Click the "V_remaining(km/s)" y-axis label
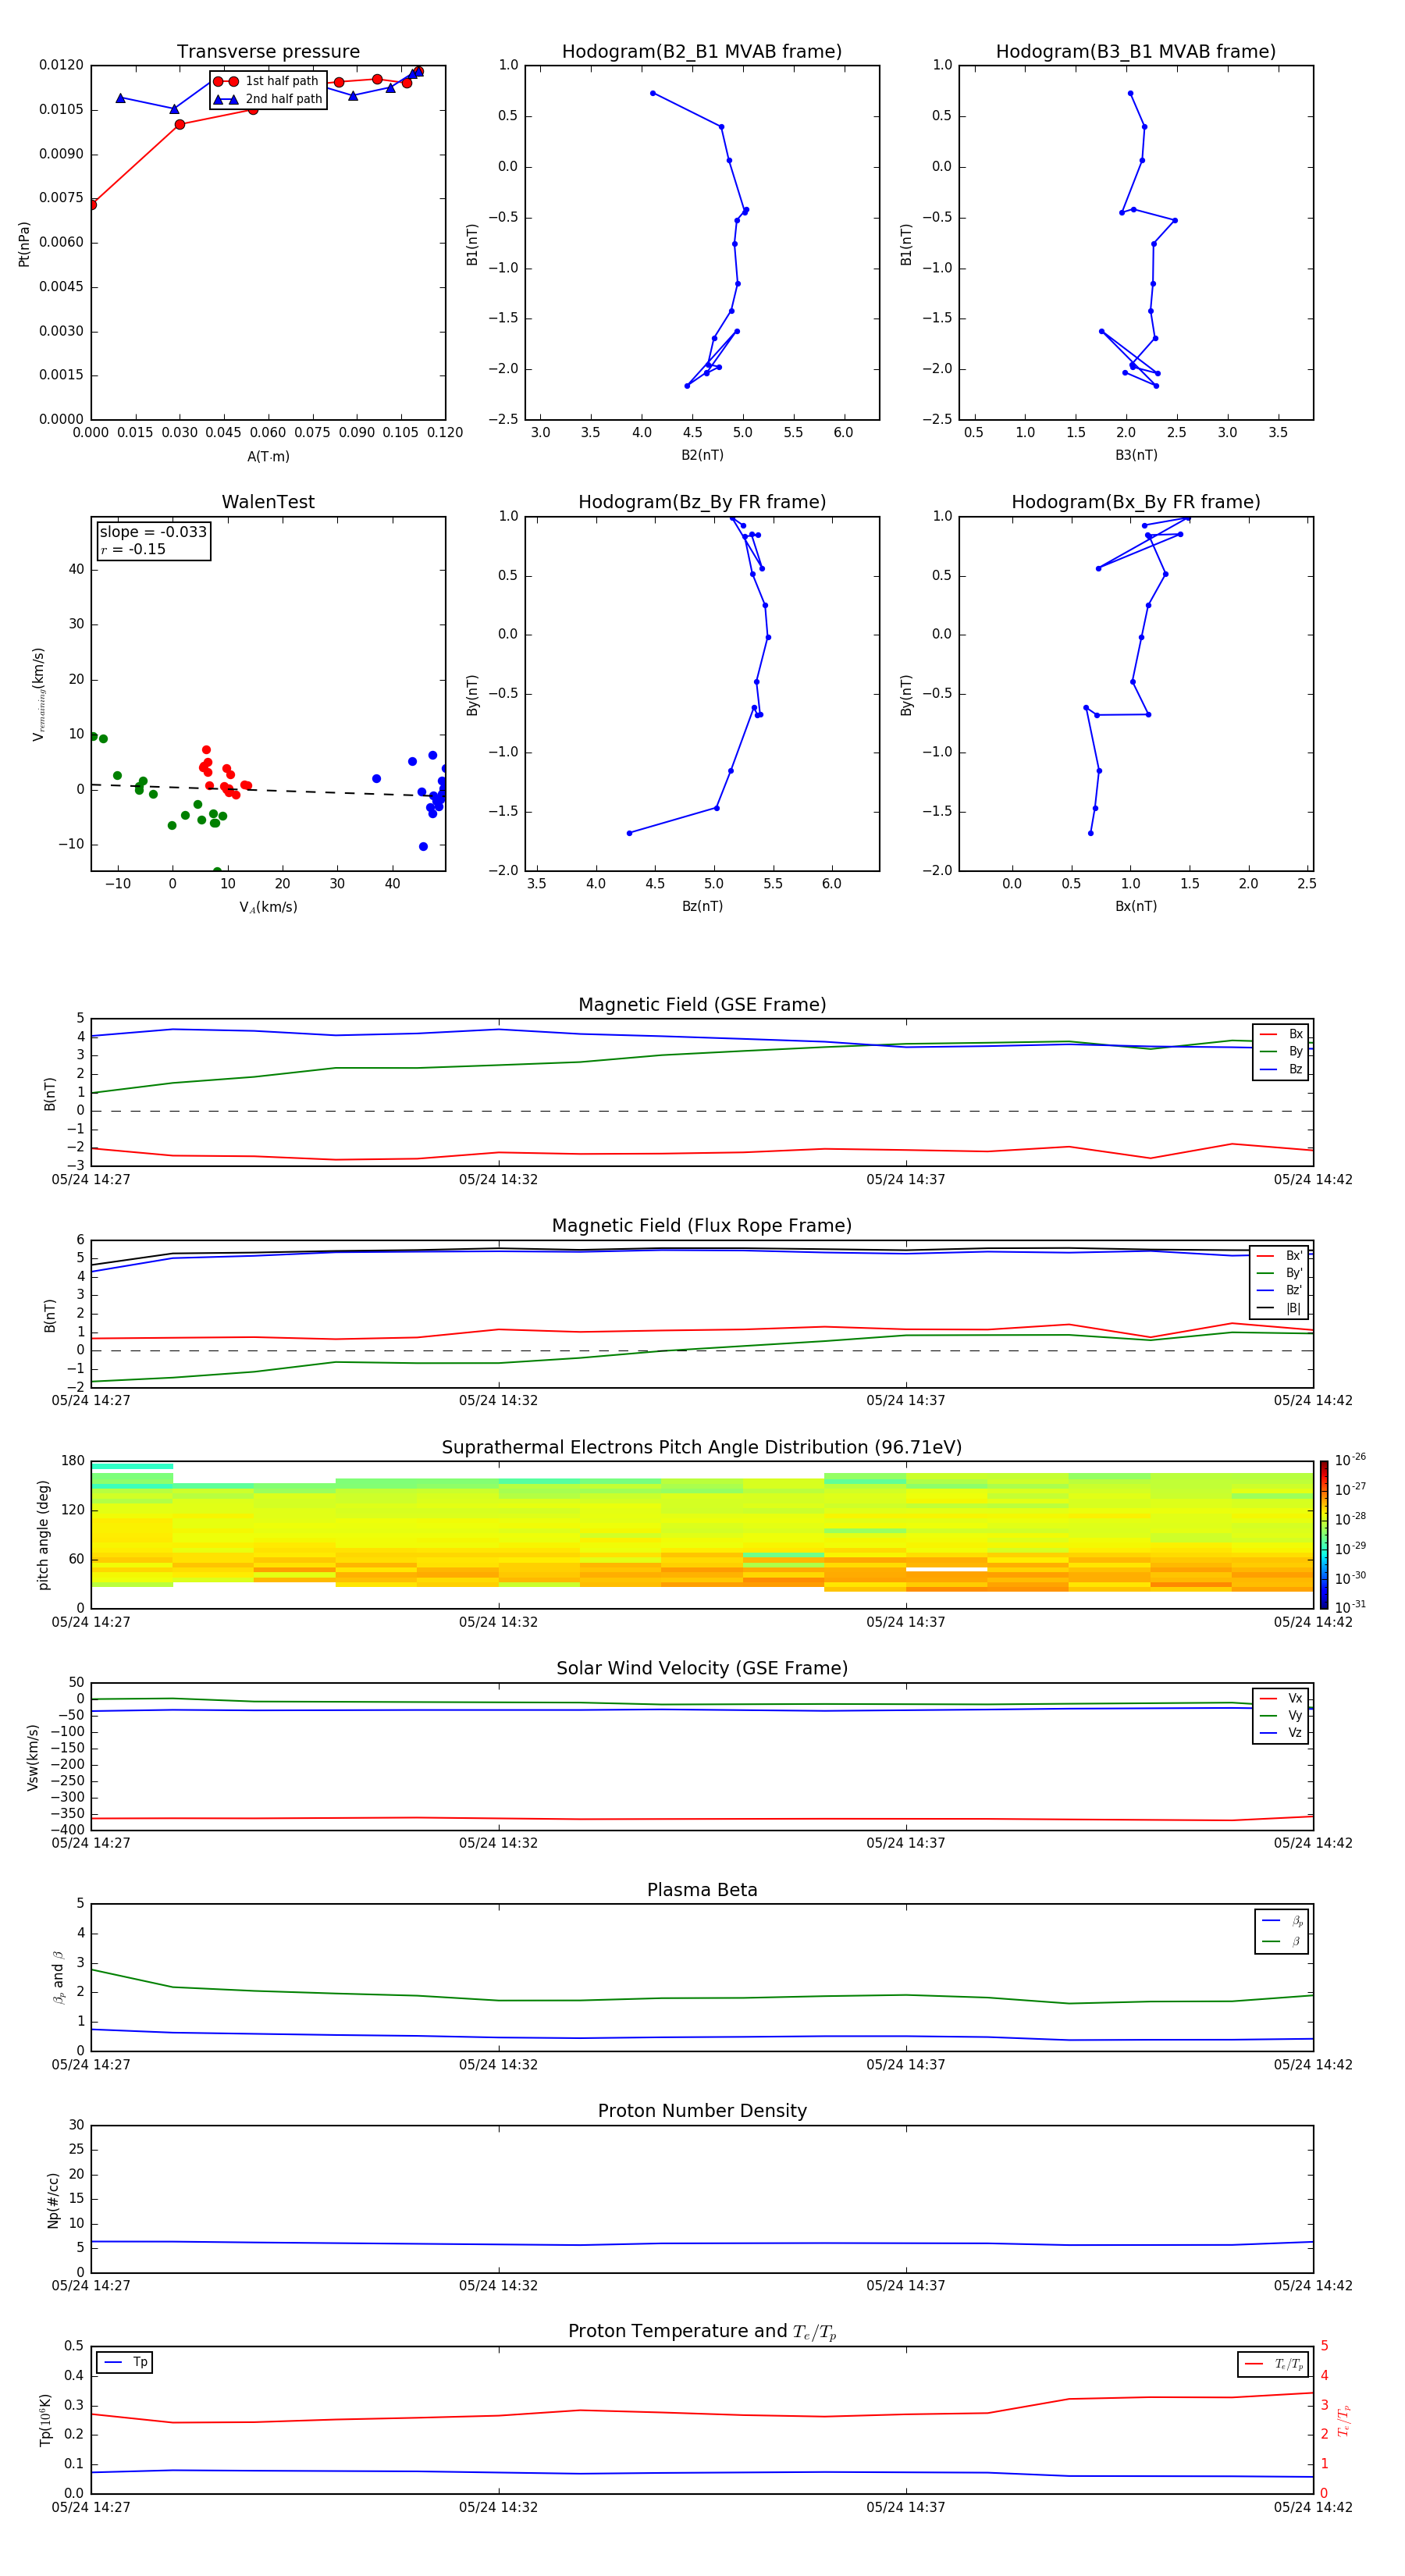Screen dimensions: 1405x2576 click(39, 694)
